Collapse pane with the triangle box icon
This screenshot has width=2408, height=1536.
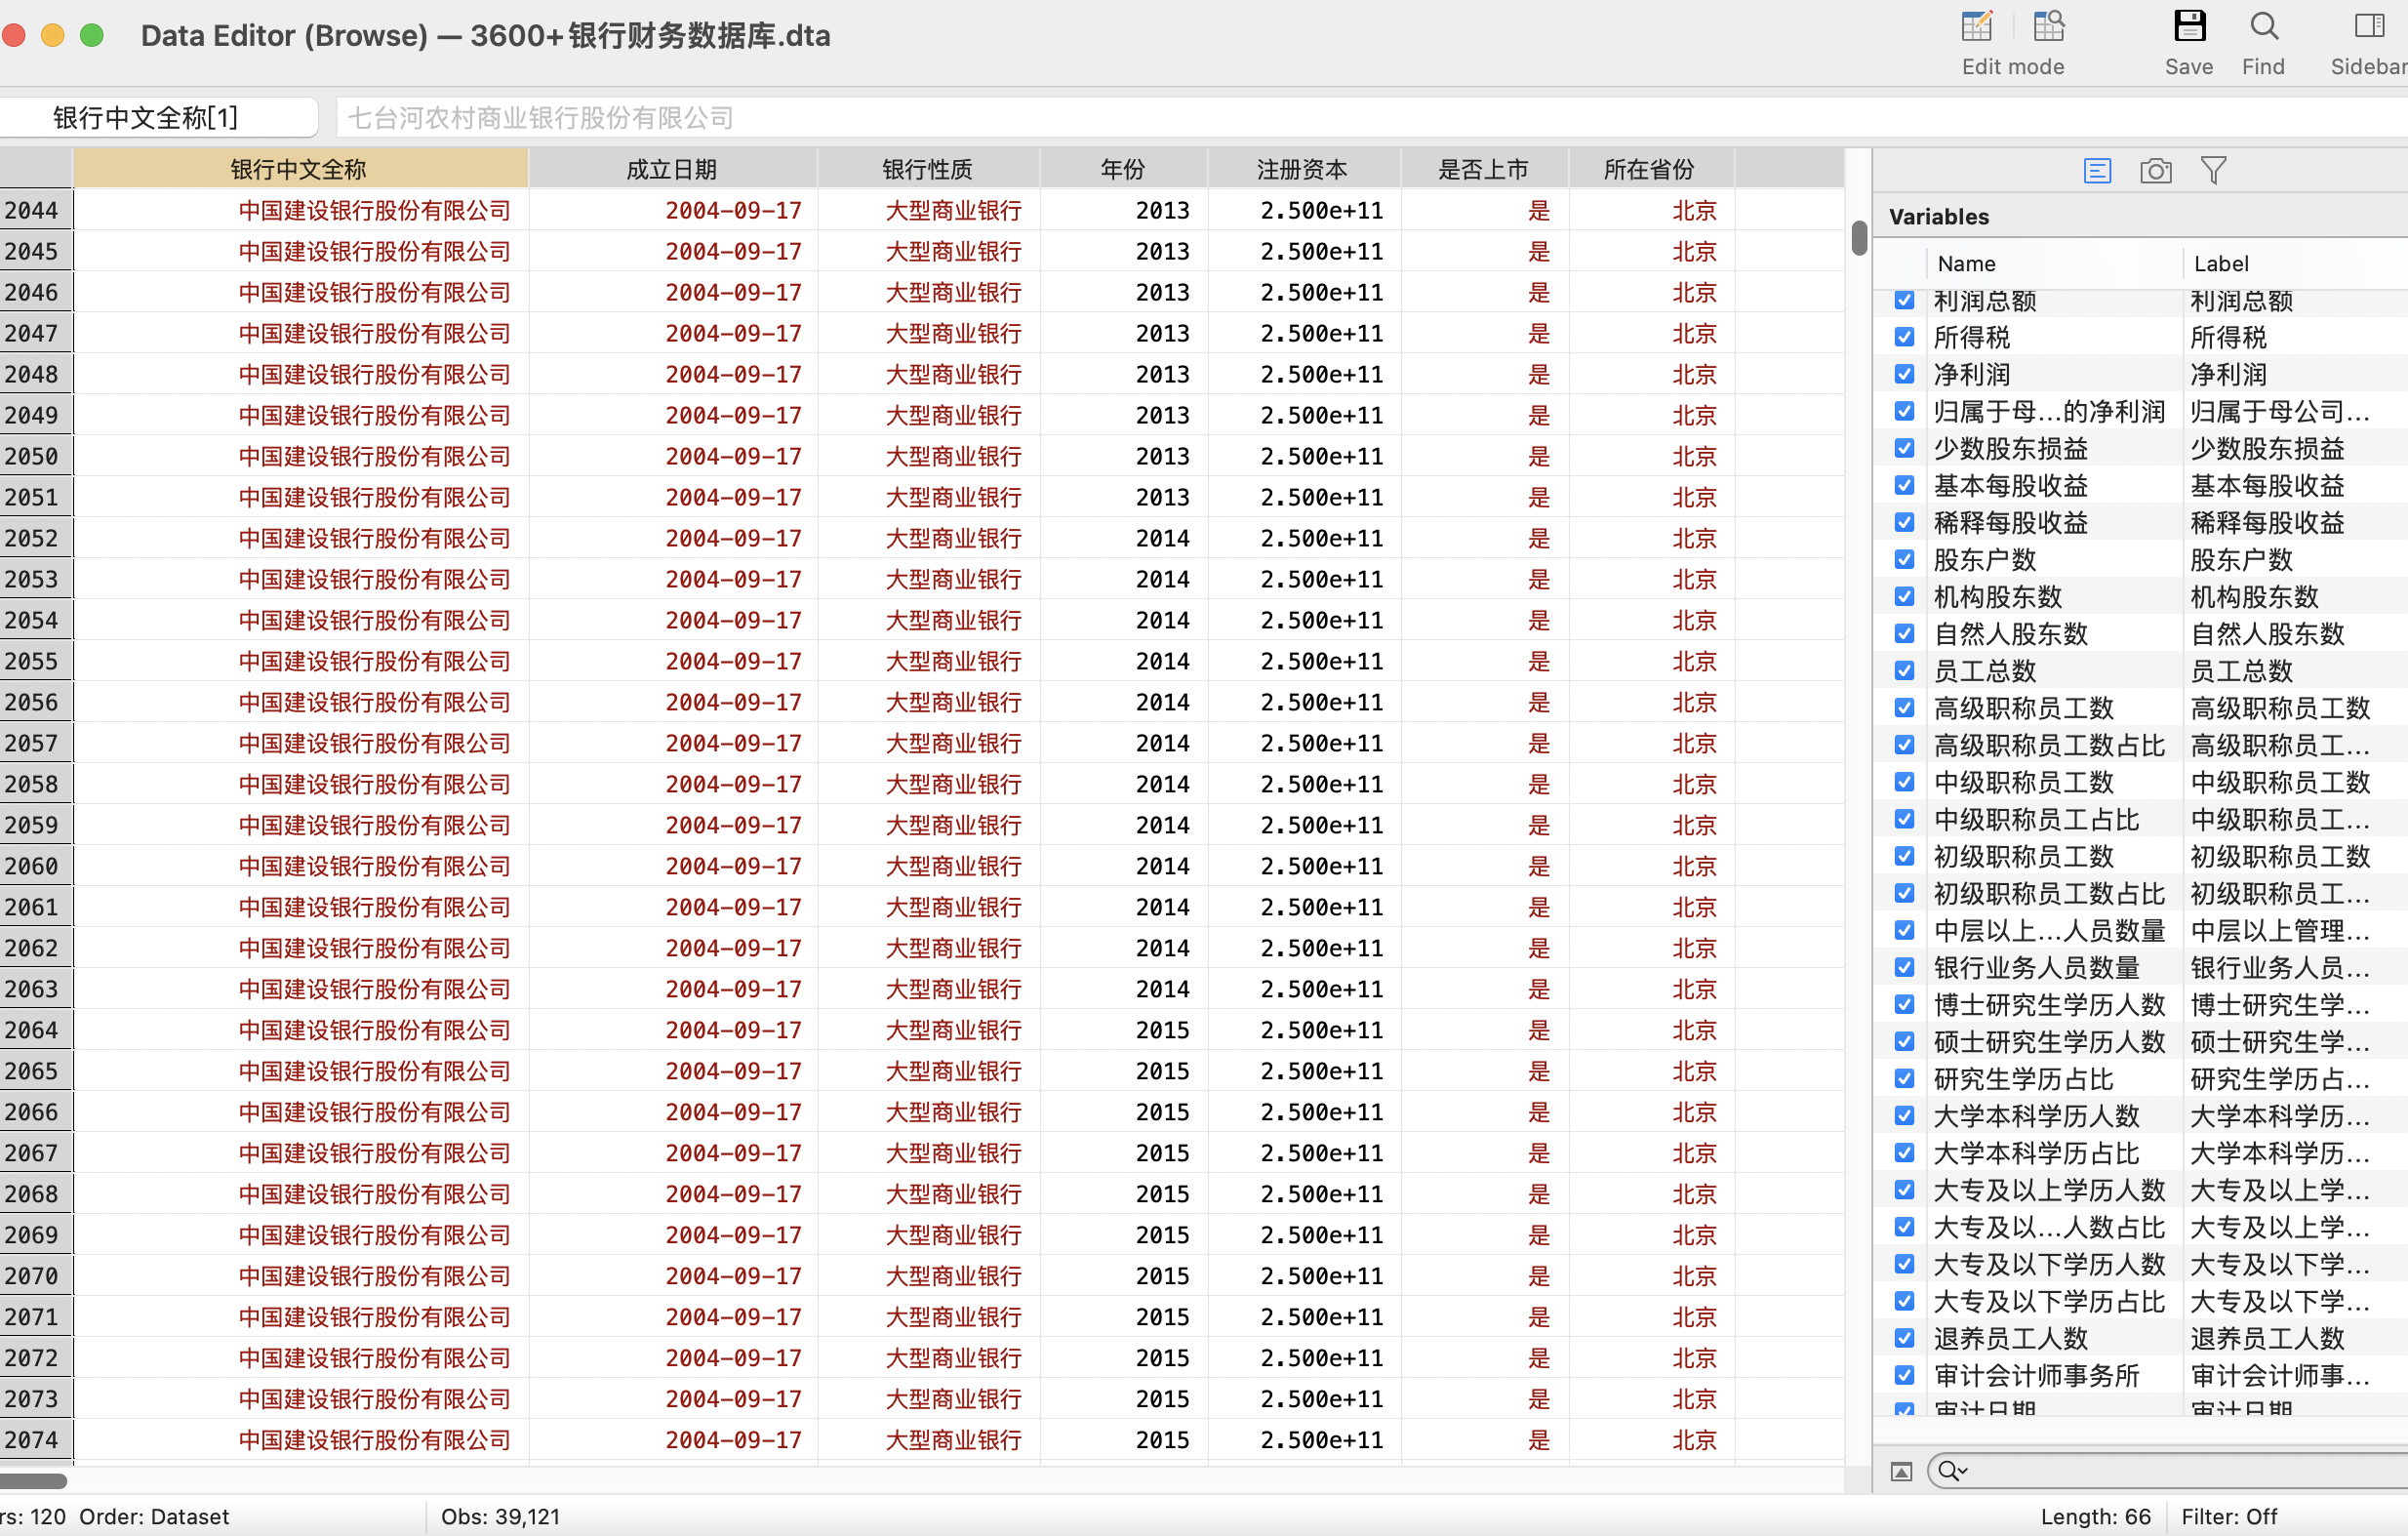click(x=1901, y=1471)
